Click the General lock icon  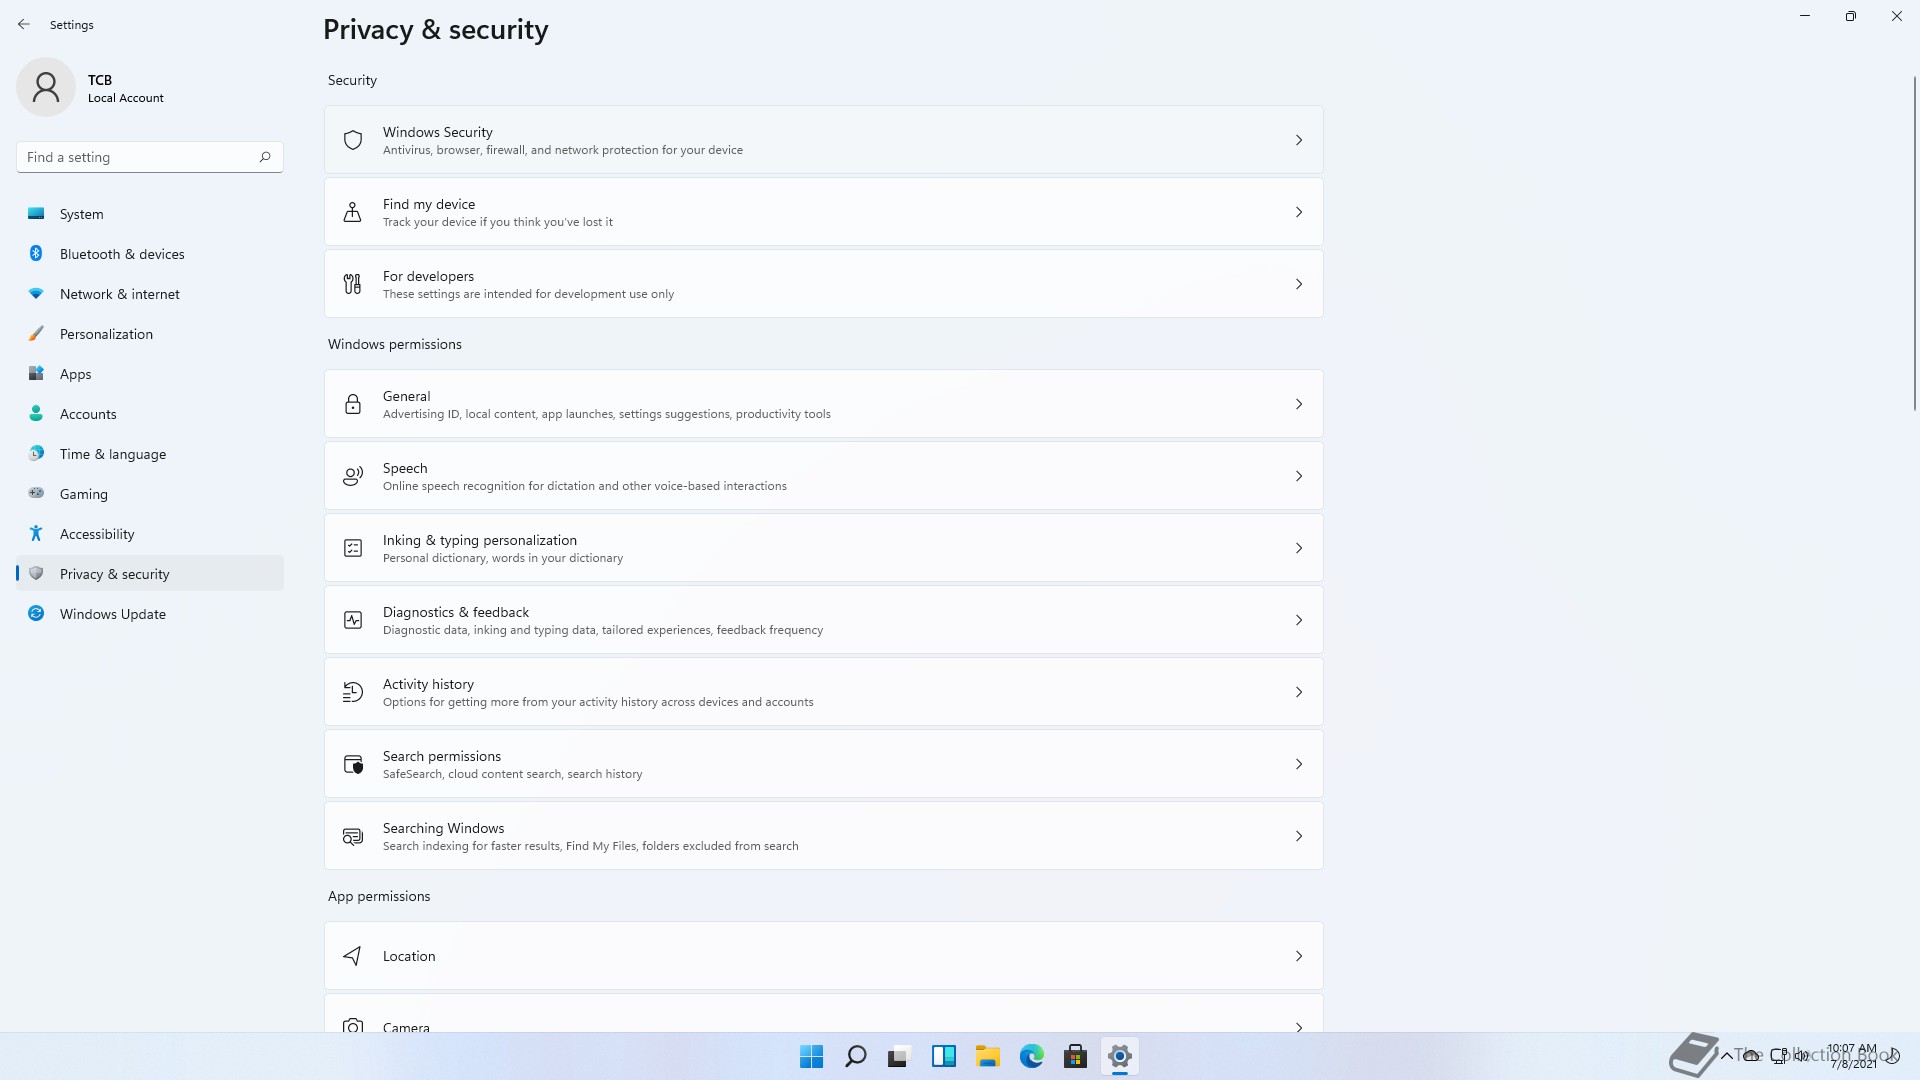(x=353, y=404)
